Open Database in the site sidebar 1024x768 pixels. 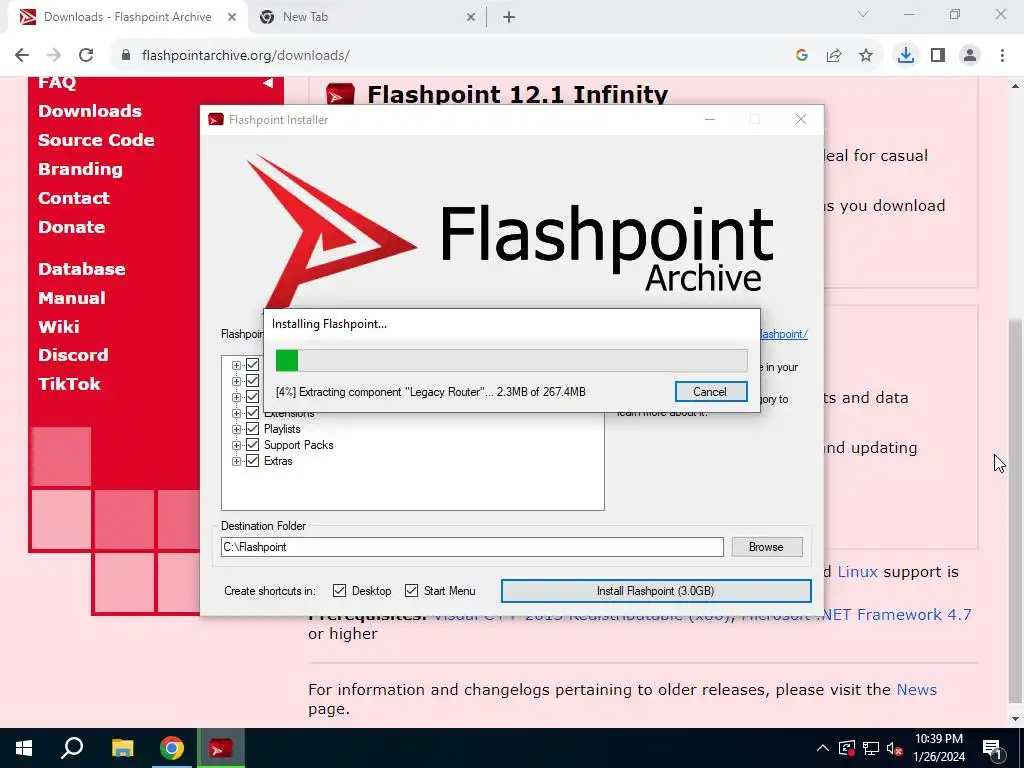coord(82,268)
